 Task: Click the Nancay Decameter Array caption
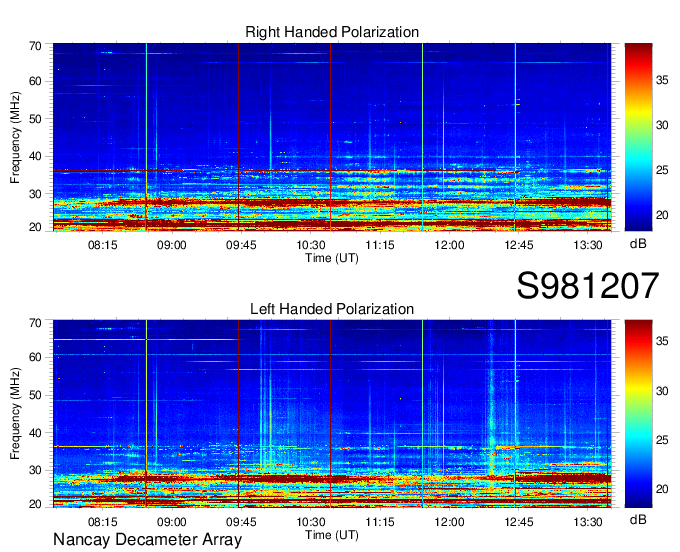click(x=147, y=540)
